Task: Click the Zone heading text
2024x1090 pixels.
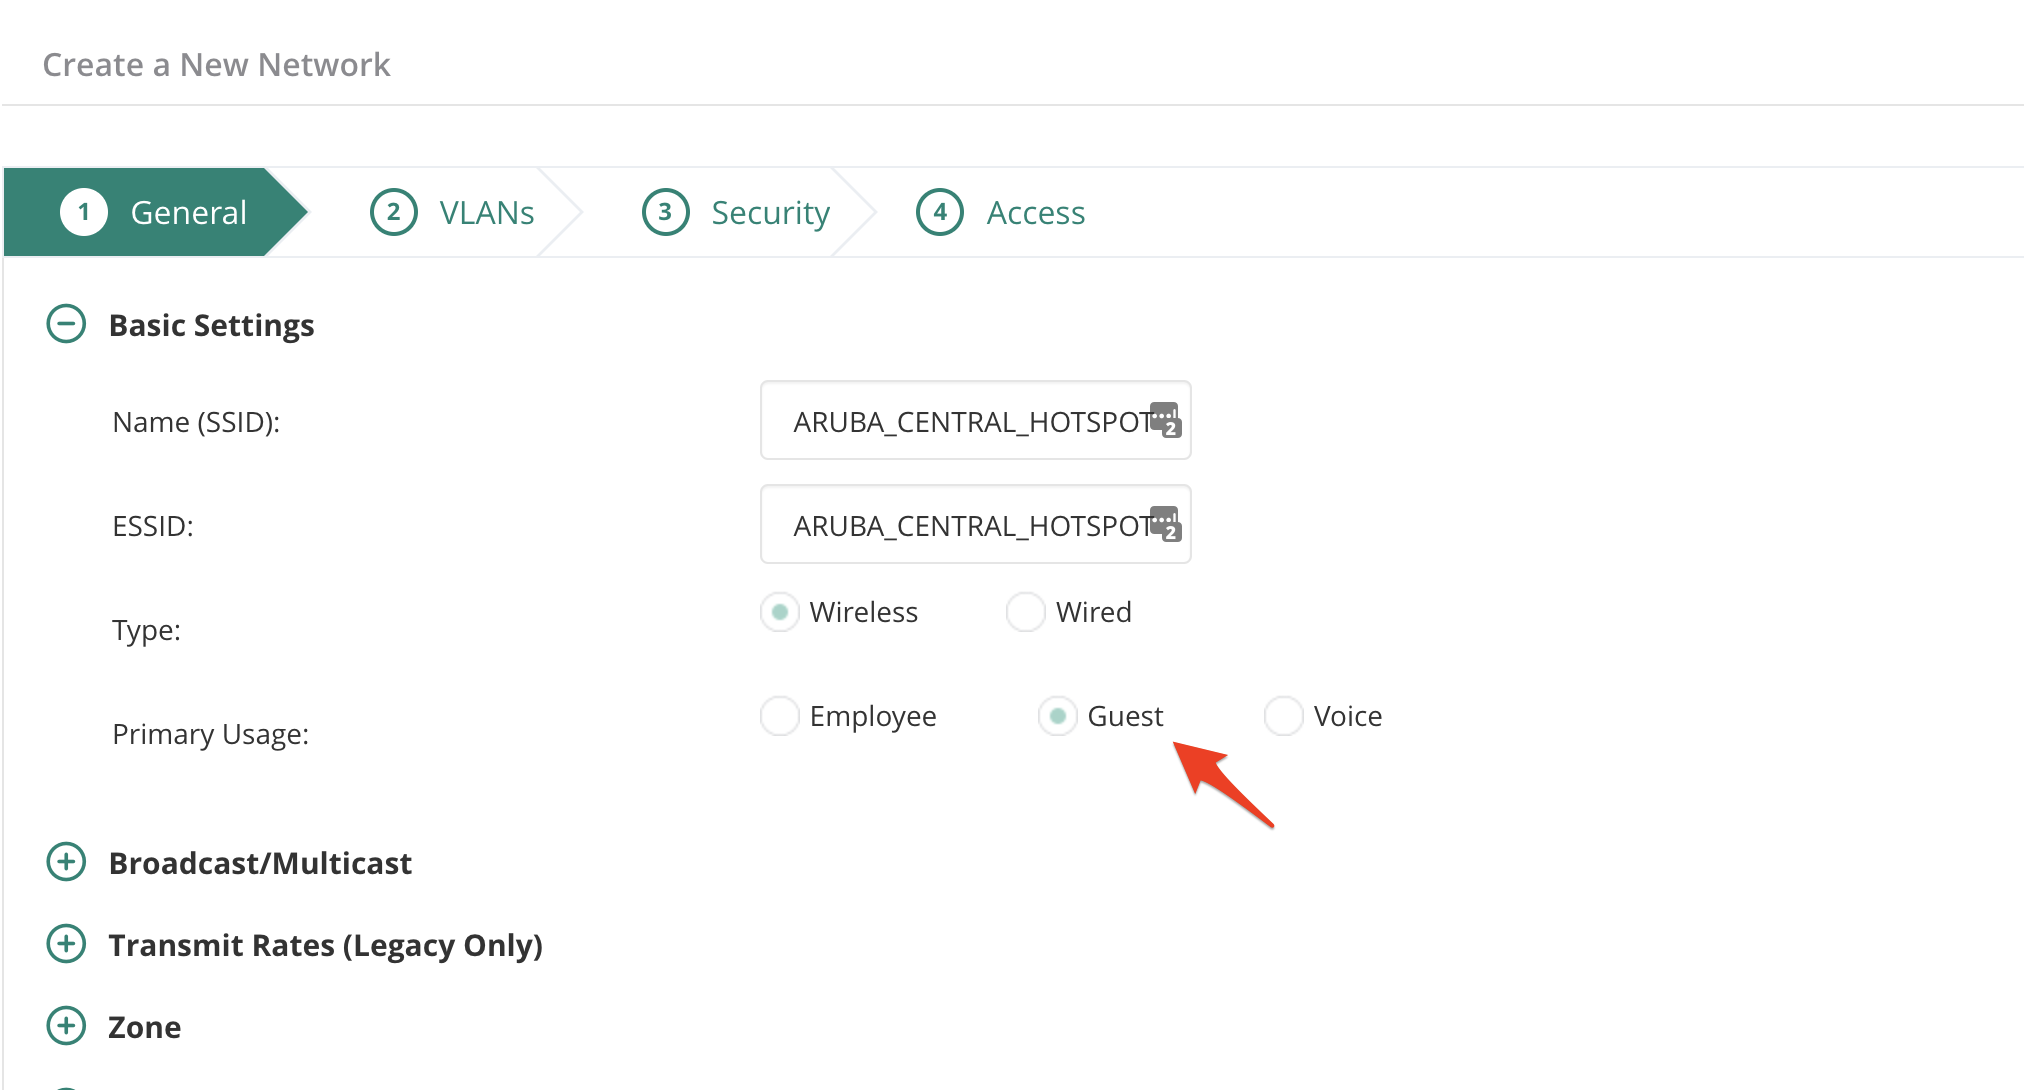Action: pos(145,1027)
